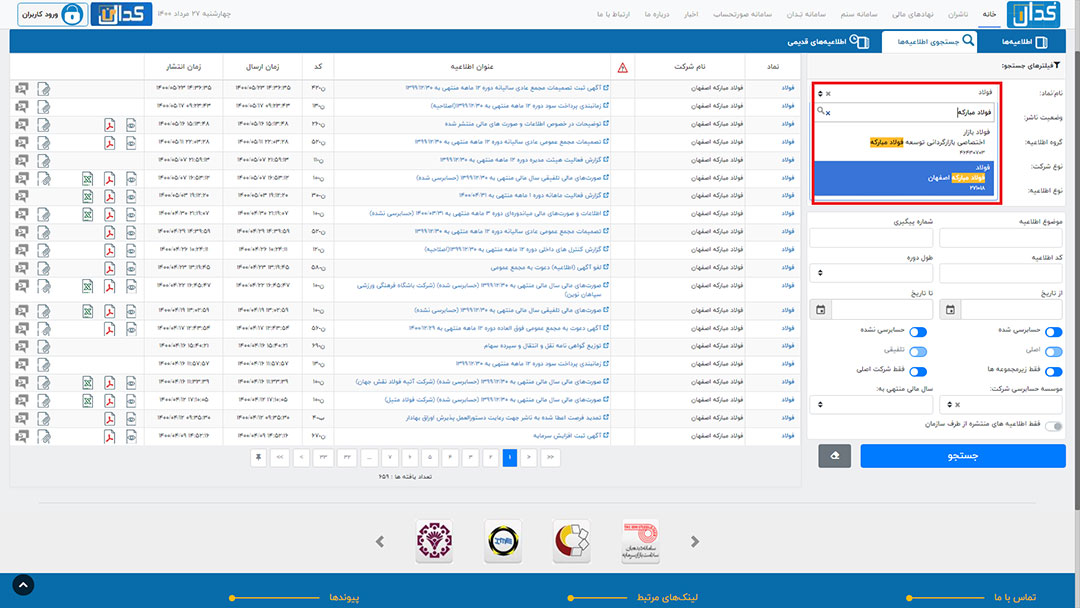Toggle 'فقط اطلاعیه های منتشره از طرف سازمان' switch
Image resolution: width=1080 pixels, height=608 pixels.
click(x=1053, y=426)
